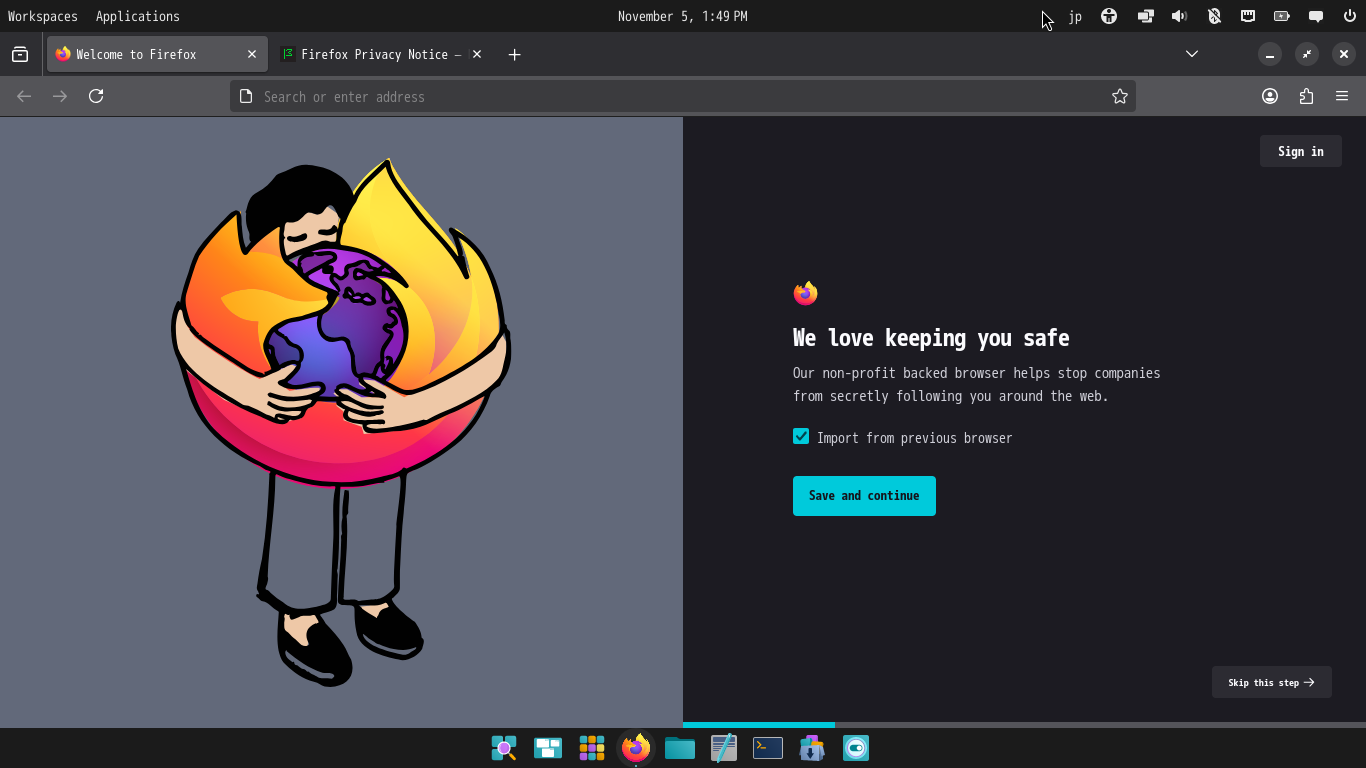Uncheck Import from previous browser
This screenshot has height=768, width=1366.
pos(801,436)
